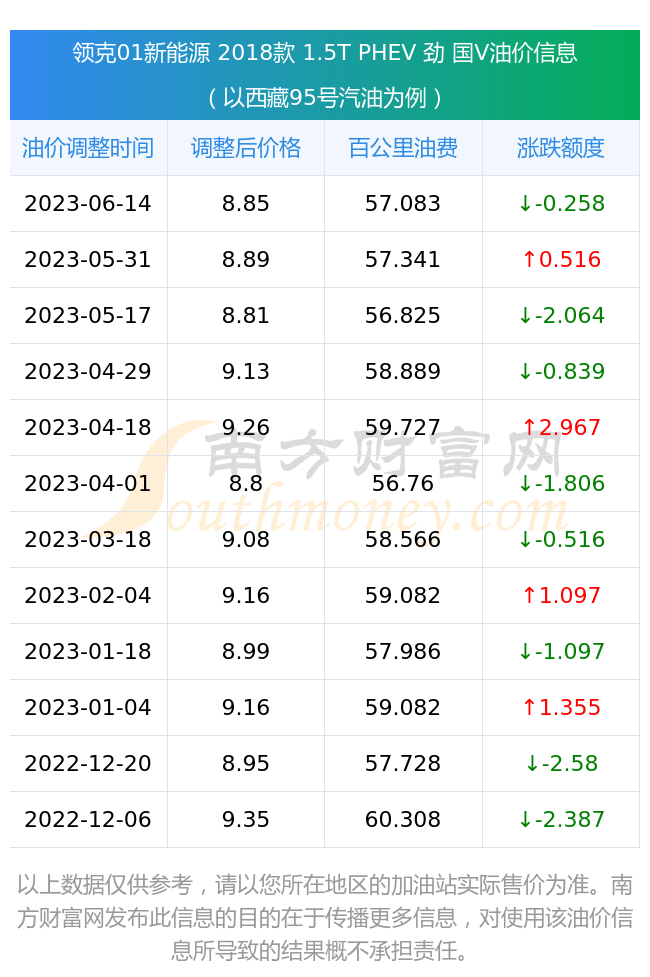Click the green change value ↓-0.258
This screenshot has width=650, height=977.
click(x=561, y=203)
